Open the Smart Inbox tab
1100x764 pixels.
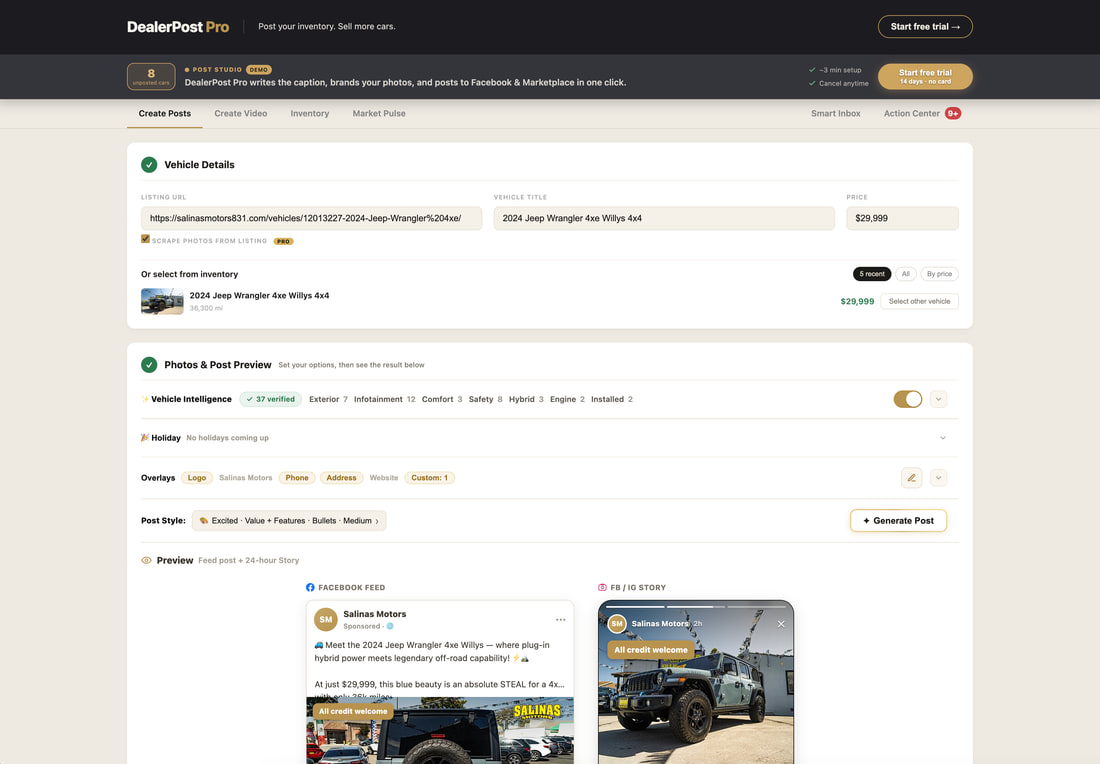(836, 114)
